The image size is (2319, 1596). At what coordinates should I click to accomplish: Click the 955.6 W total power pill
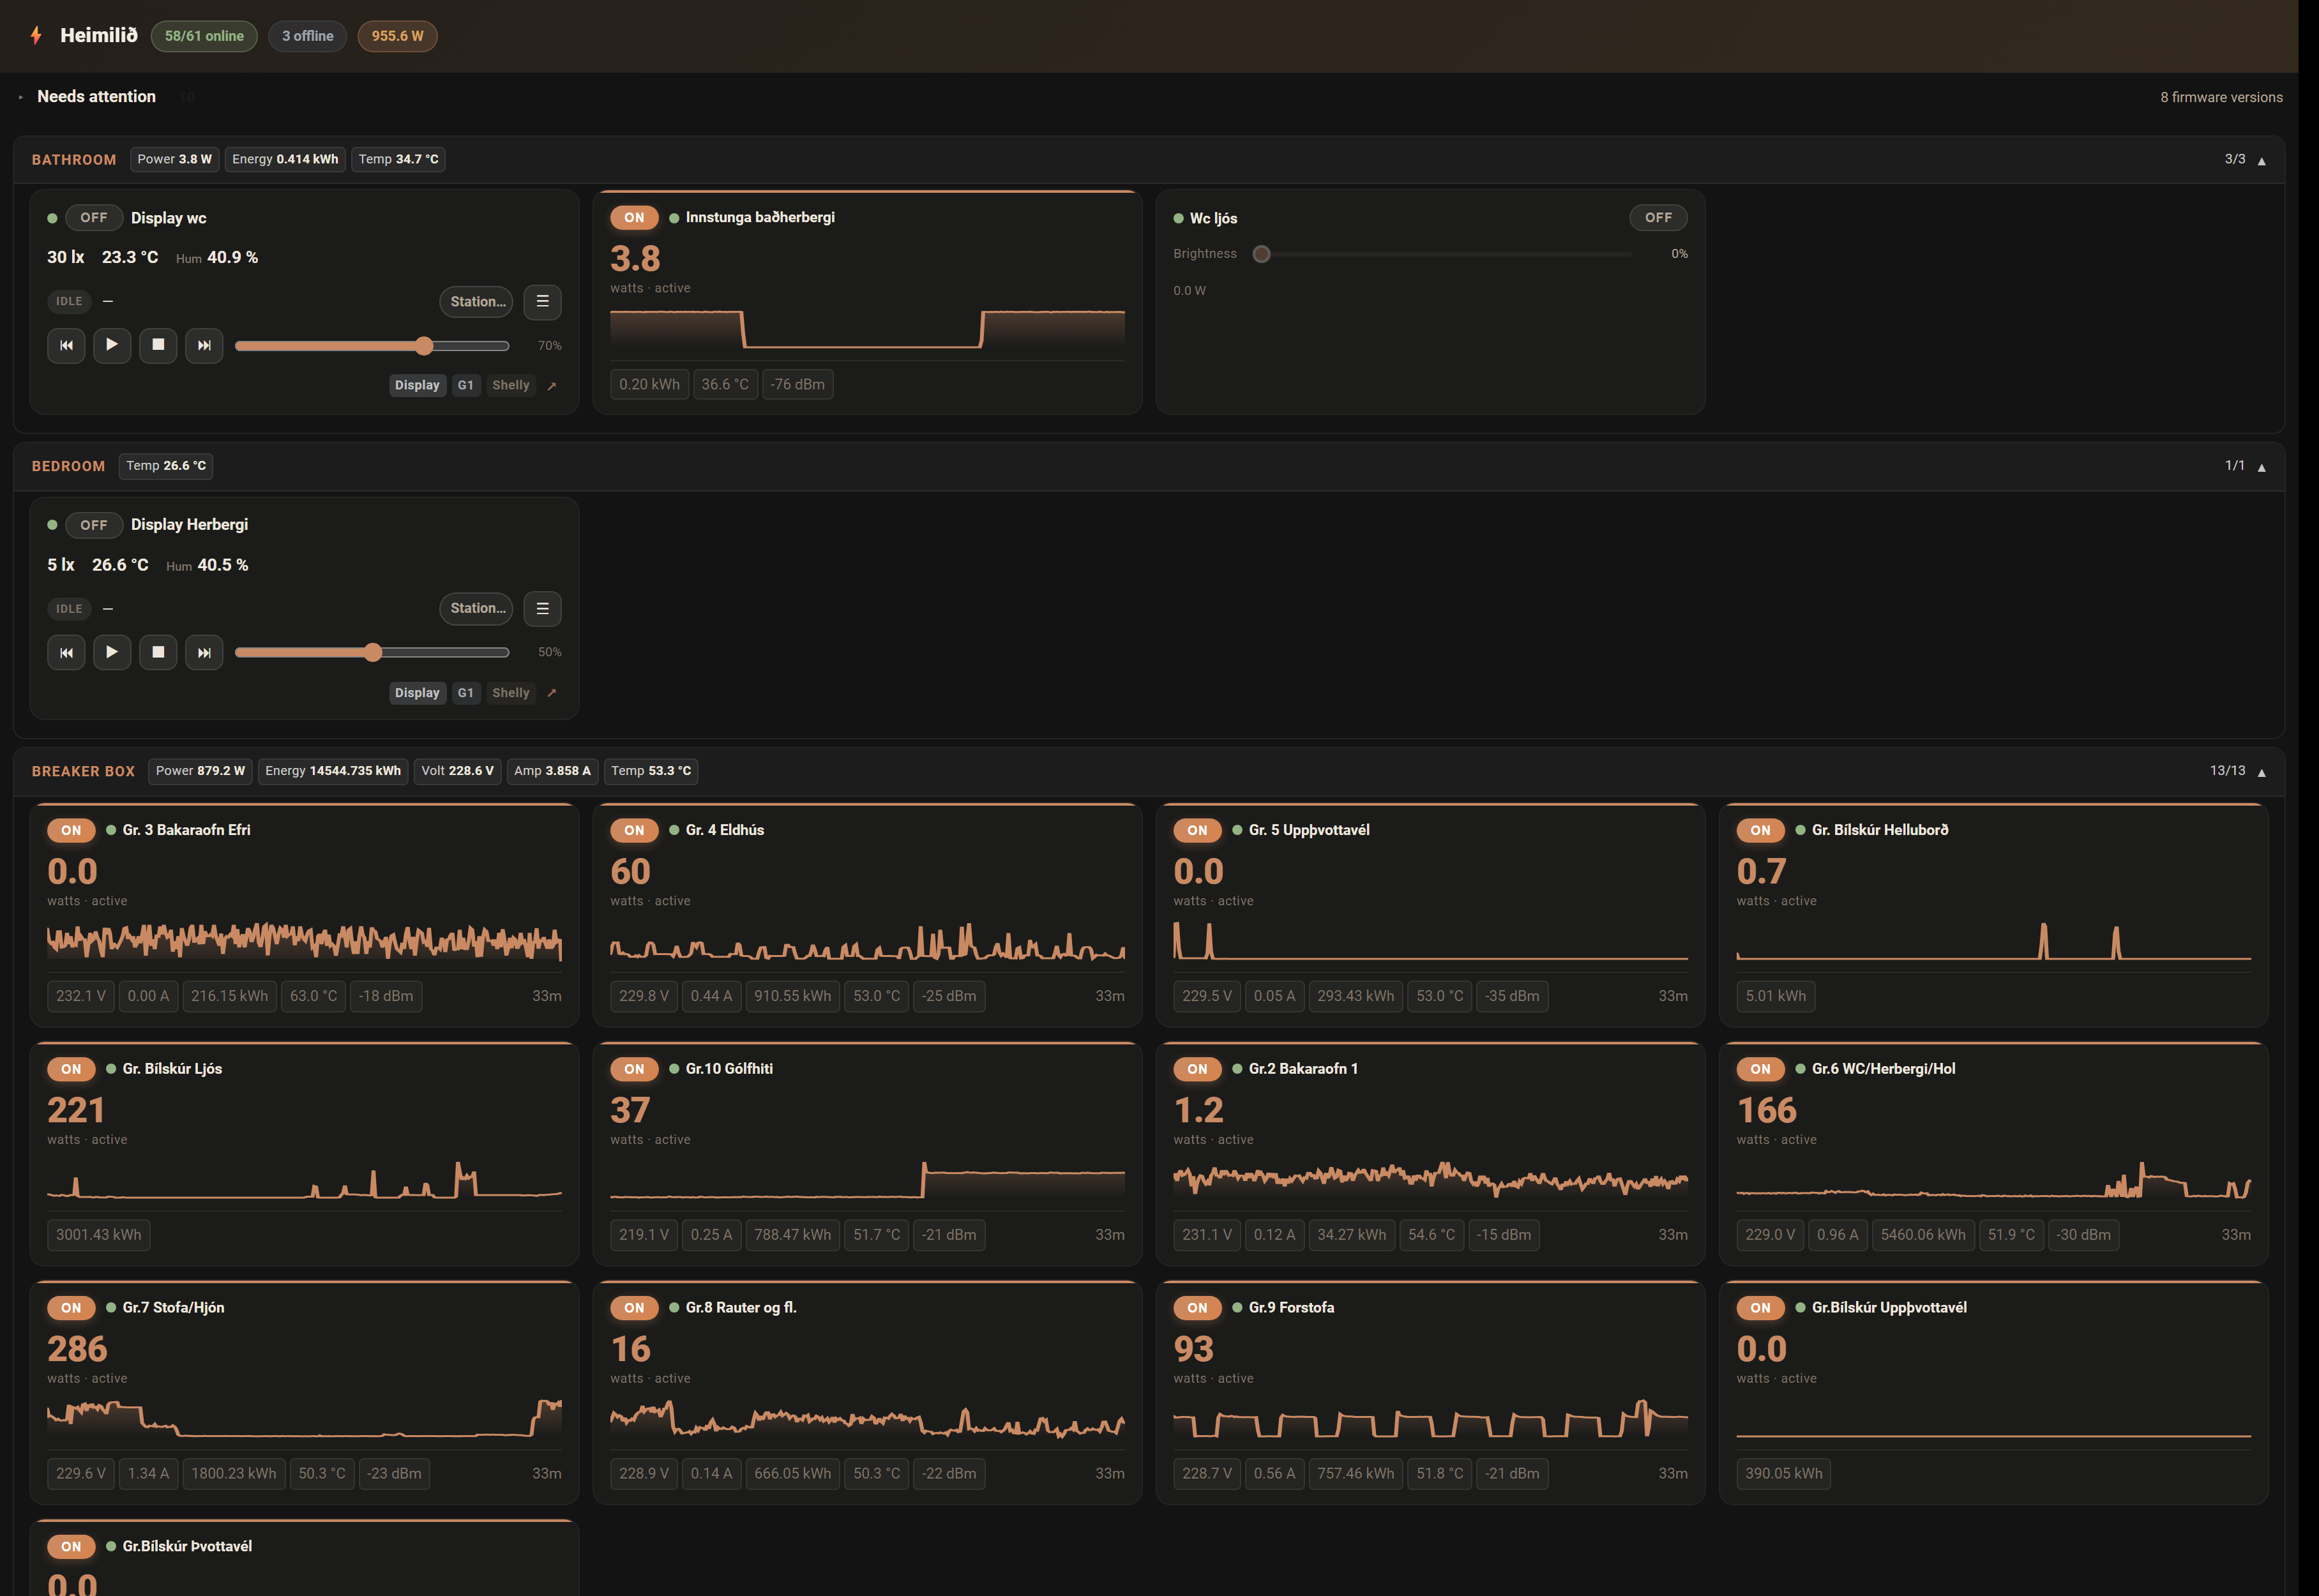pos(397,36)
